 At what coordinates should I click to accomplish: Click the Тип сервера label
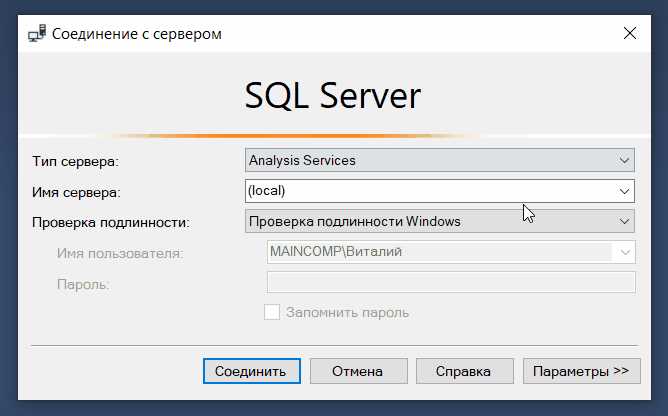tap(75, 161)
